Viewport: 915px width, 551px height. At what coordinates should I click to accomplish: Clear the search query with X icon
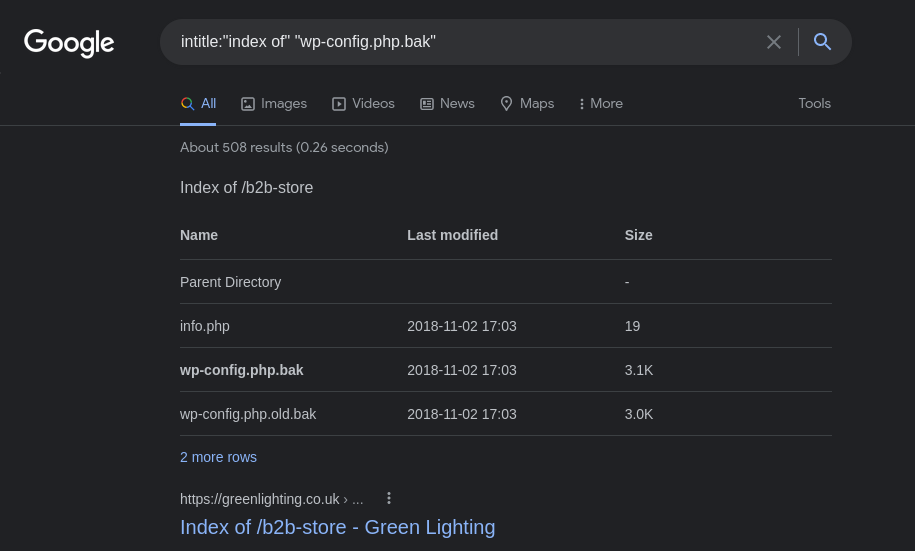point(774,42)
